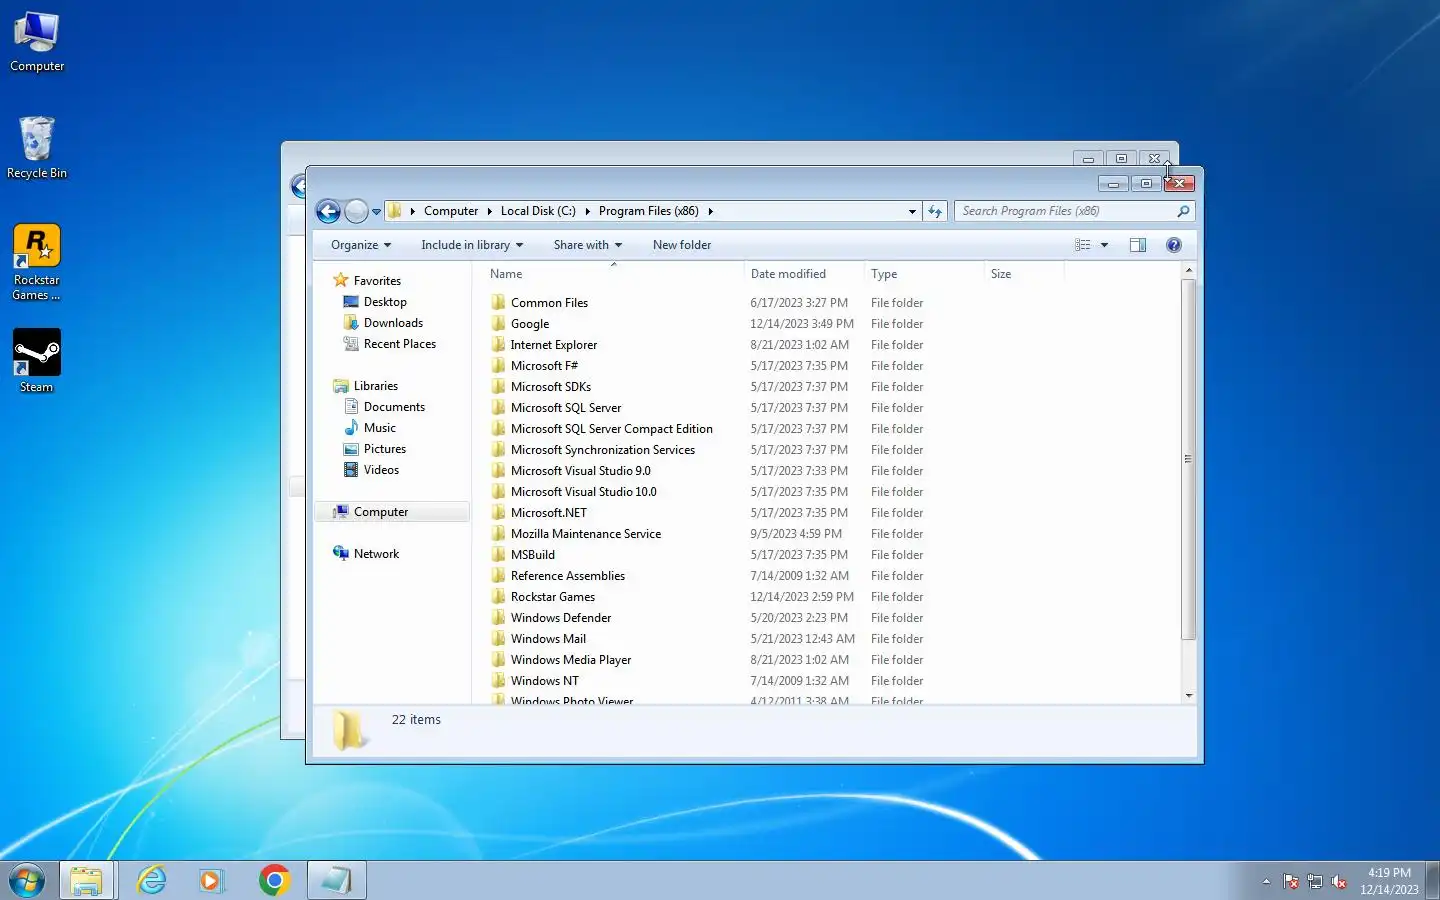Open the address bar history dropdown
The width and height of the screenshot is (1440, 900).
[x=912, y=212]
